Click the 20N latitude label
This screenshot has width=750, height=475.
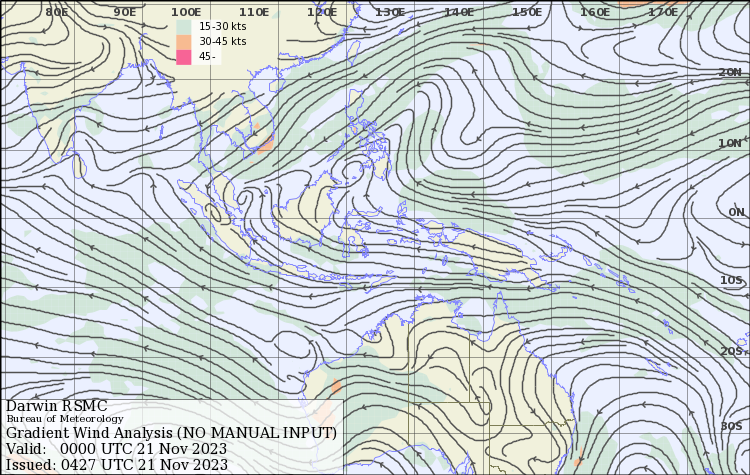(x=730, y=73)
